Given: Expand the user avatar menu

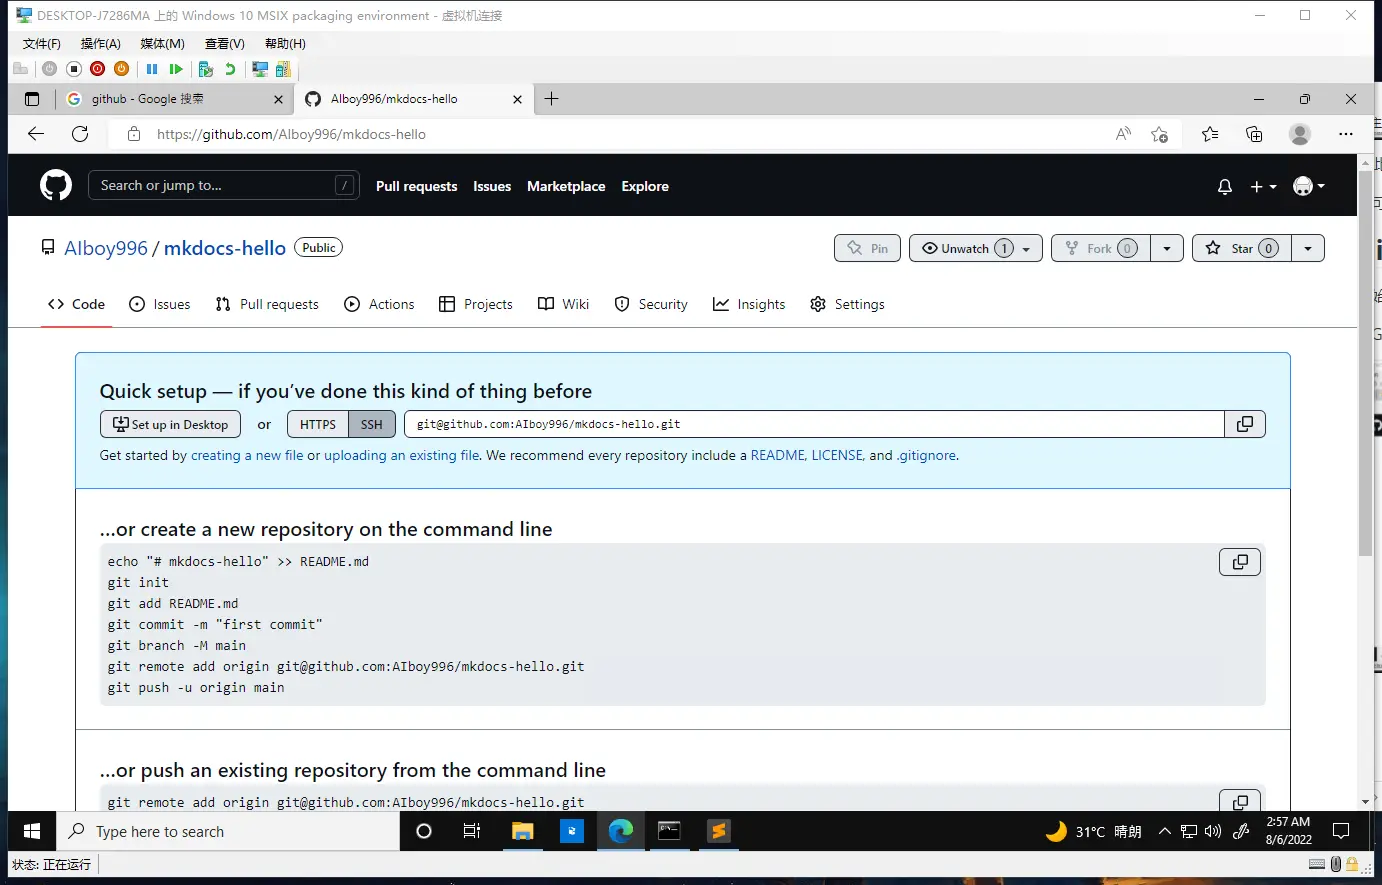Looking at the screenshot, I should [1308, 187].
